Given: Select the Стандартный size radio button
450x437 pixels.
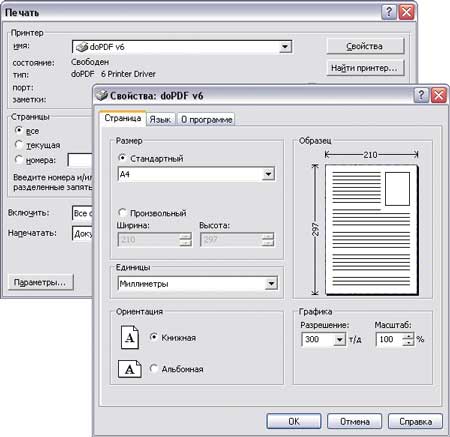Looking at the screenshot, I should pyautogui.click(x=122, y=158).
